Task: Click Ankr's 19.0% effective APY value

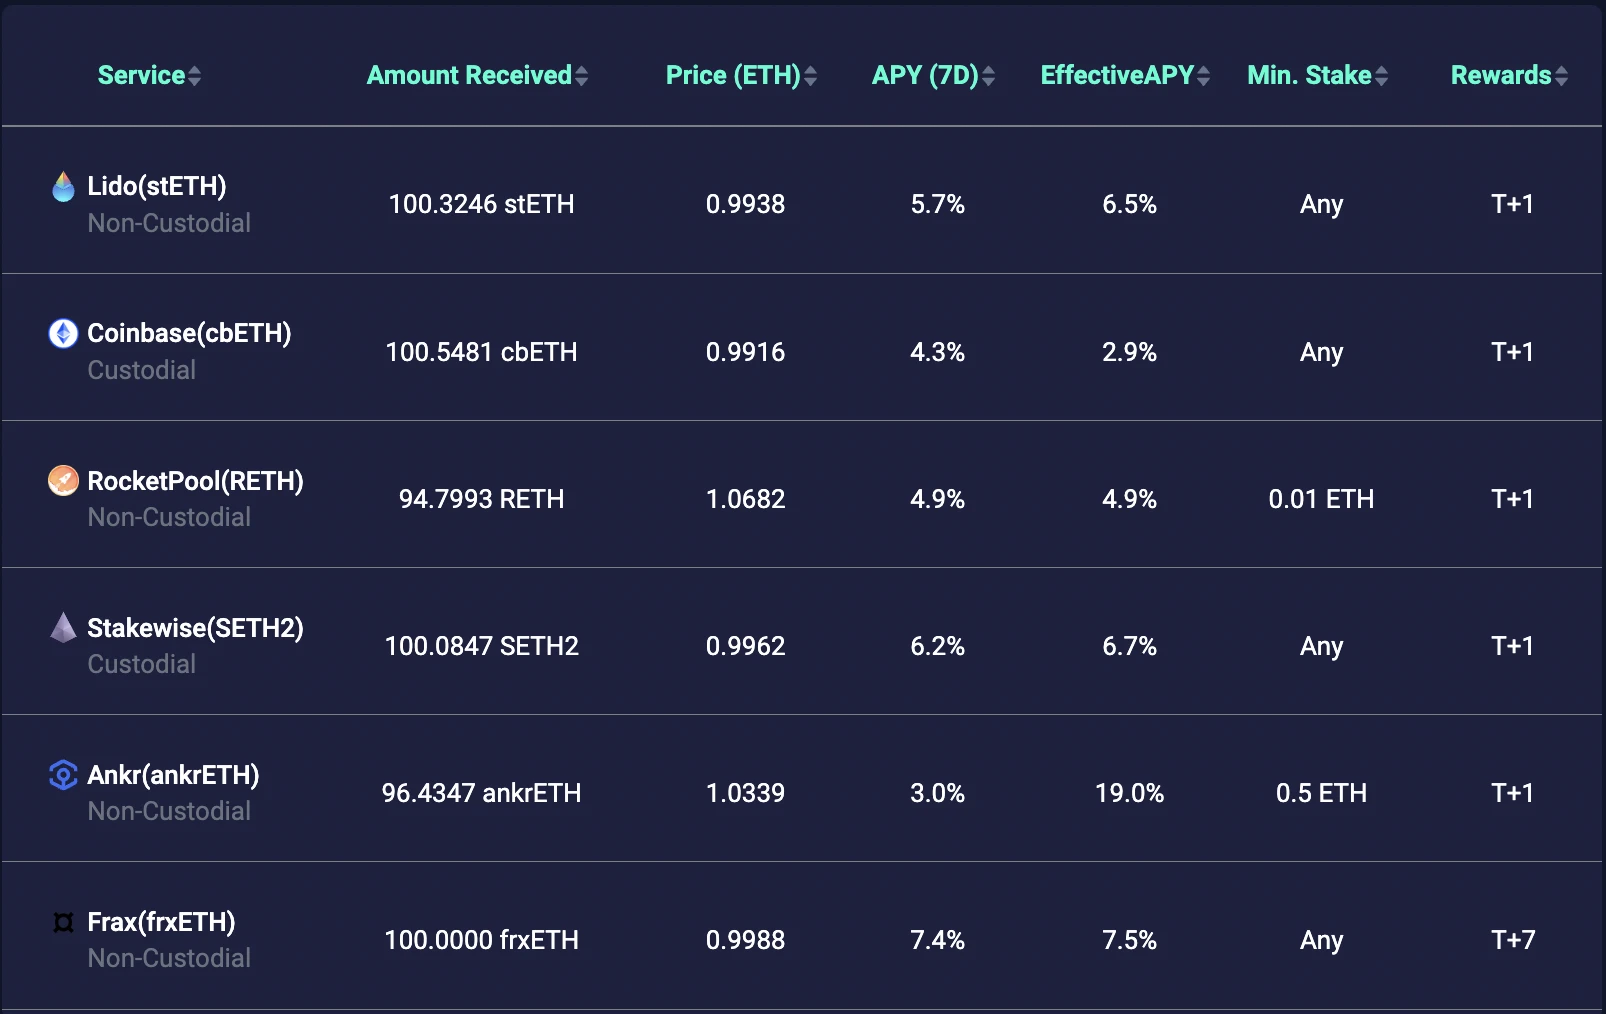Action: [x=1129, y=793]
